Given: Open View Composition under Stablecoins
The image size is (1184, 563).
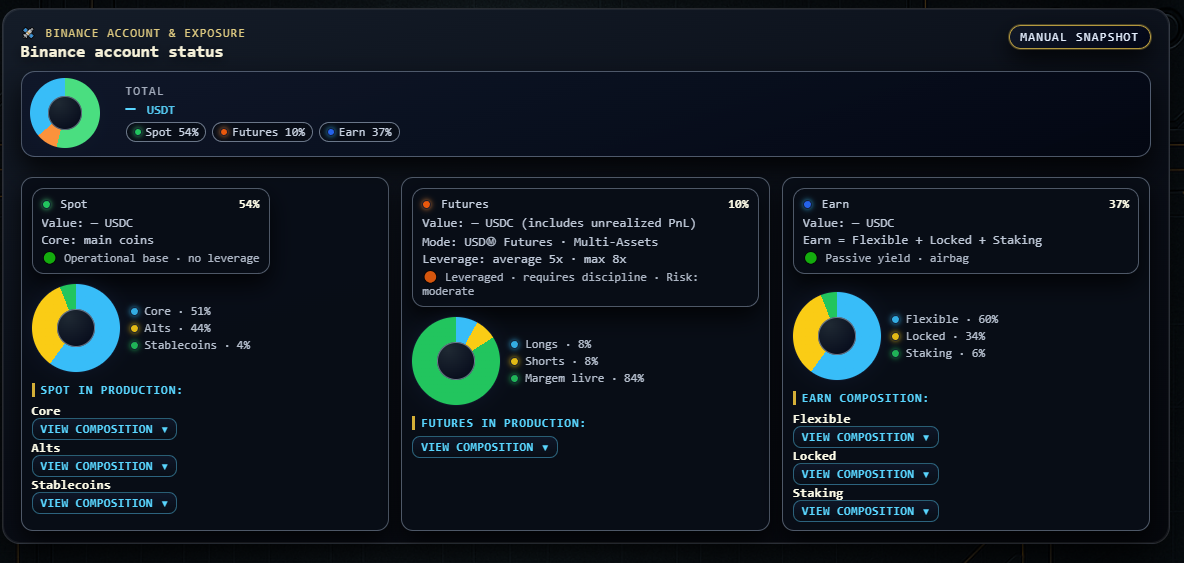Looking at the screenshot, I should tap(104, 503).
